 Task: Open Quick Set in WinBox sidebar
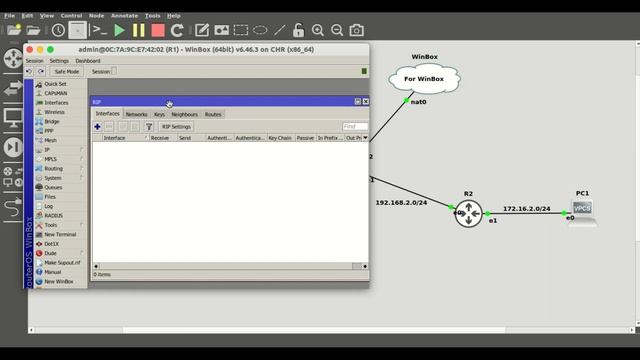[55, 84]
